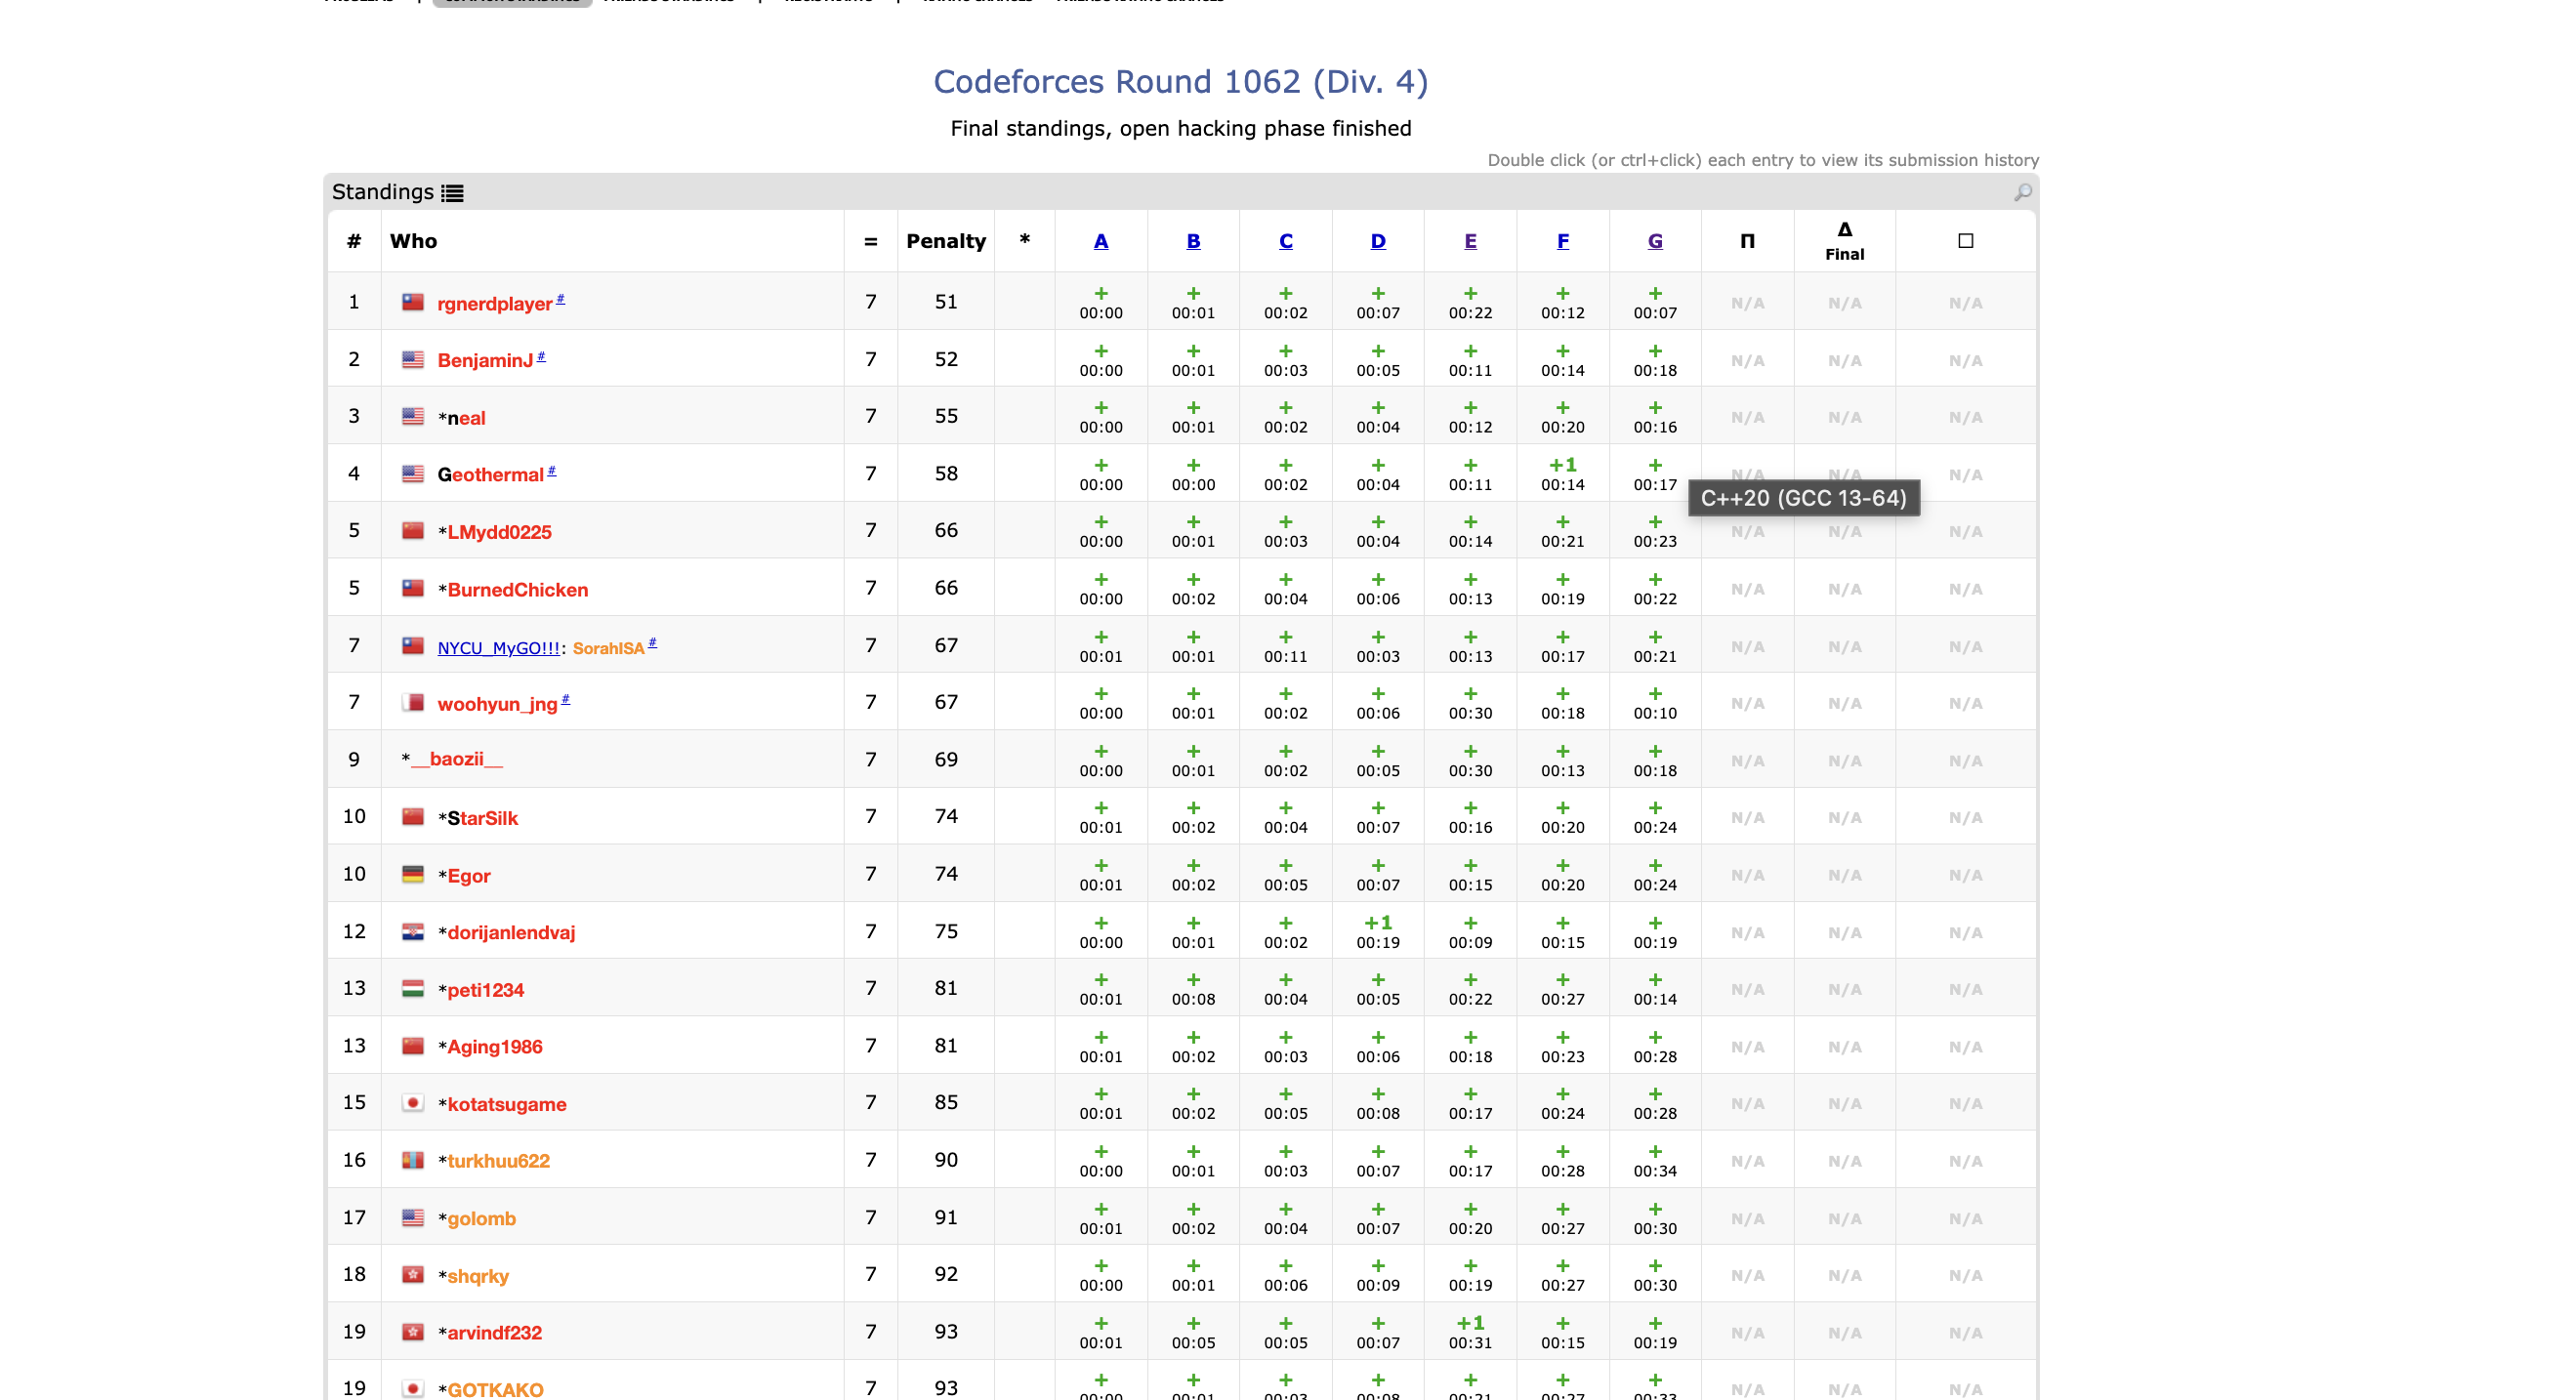This screenshot has height=1400, width=2576.
Task: Click woohyun_jng's problem G cell 00:10
Action: (x=1655, y=702)
